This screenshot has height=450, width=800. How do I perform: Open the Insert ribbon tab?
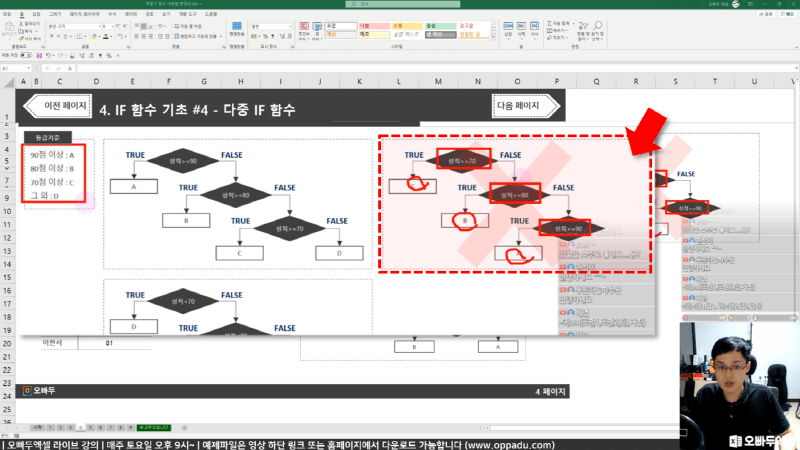(x=36, y=16)
